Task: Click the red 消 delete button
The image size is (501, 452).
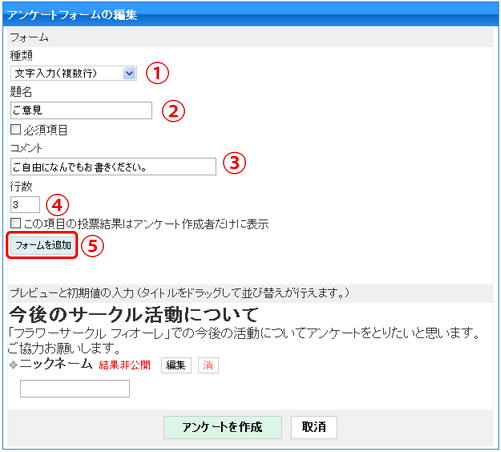Action: point(208,365)
